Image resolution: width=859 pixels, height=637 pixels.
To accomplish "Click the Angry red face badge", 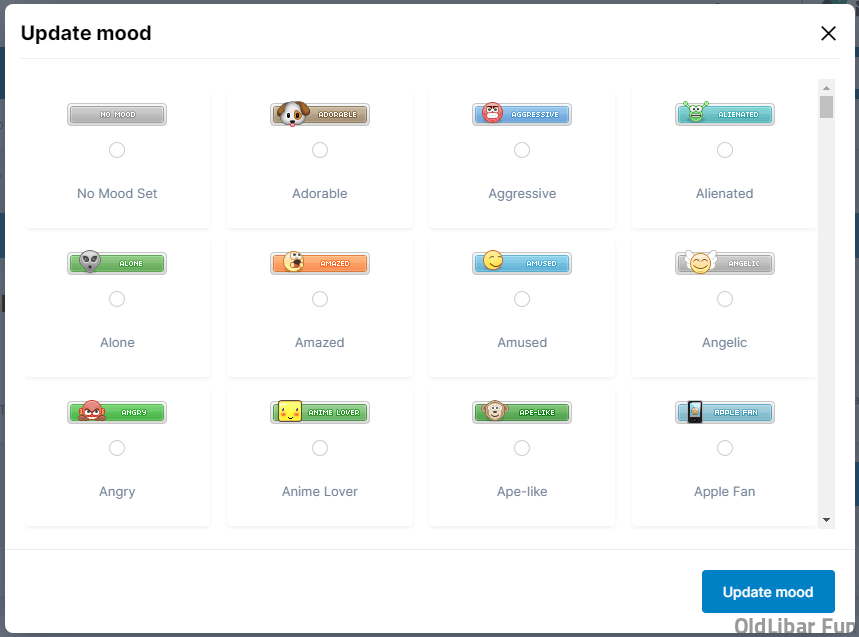I will coord(117,412).
